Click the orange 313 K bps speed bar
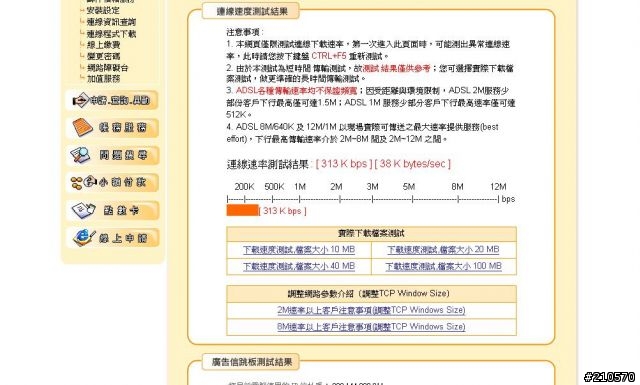 (x=242, y=210)
